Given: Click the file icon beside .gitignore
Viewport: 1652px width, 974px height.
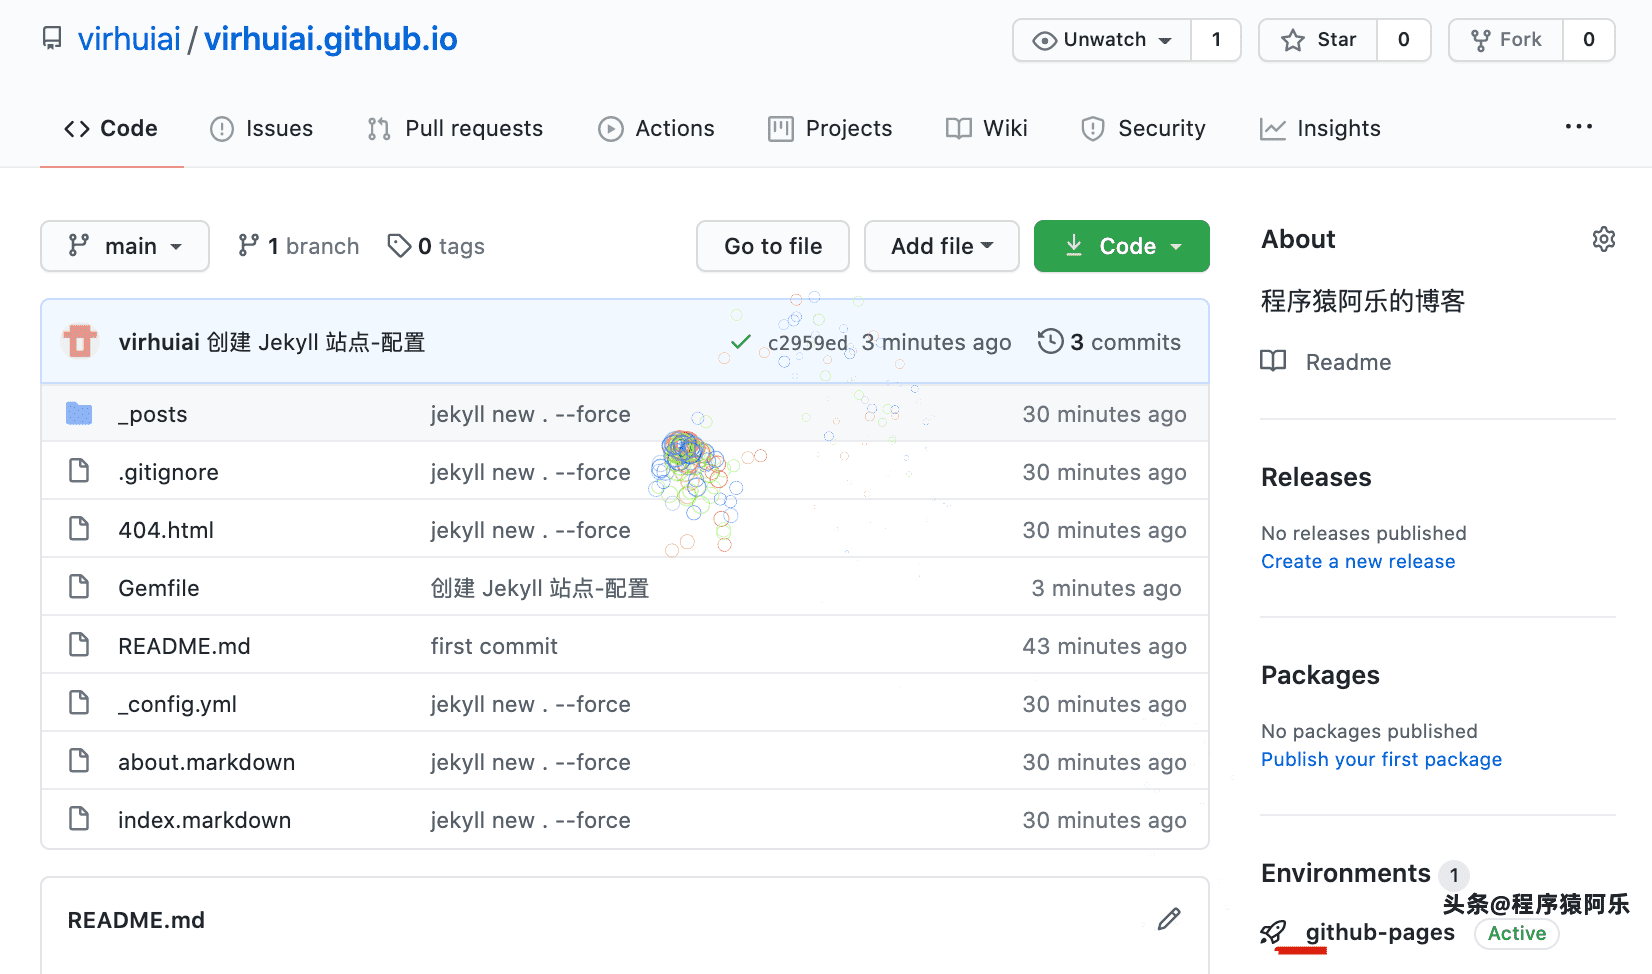Looking at the screenshot, I should [x=79, y=470].
